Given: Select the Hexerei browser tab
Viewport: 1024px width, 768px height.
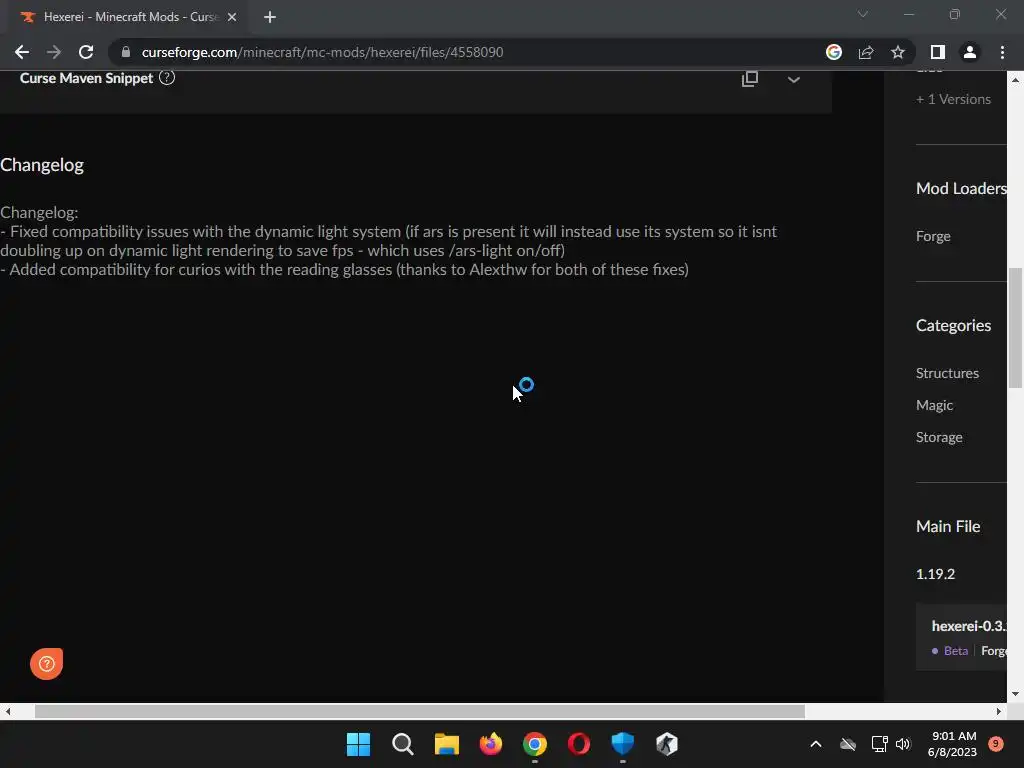Looking at the screenshot, I should (x=127, y=17).
